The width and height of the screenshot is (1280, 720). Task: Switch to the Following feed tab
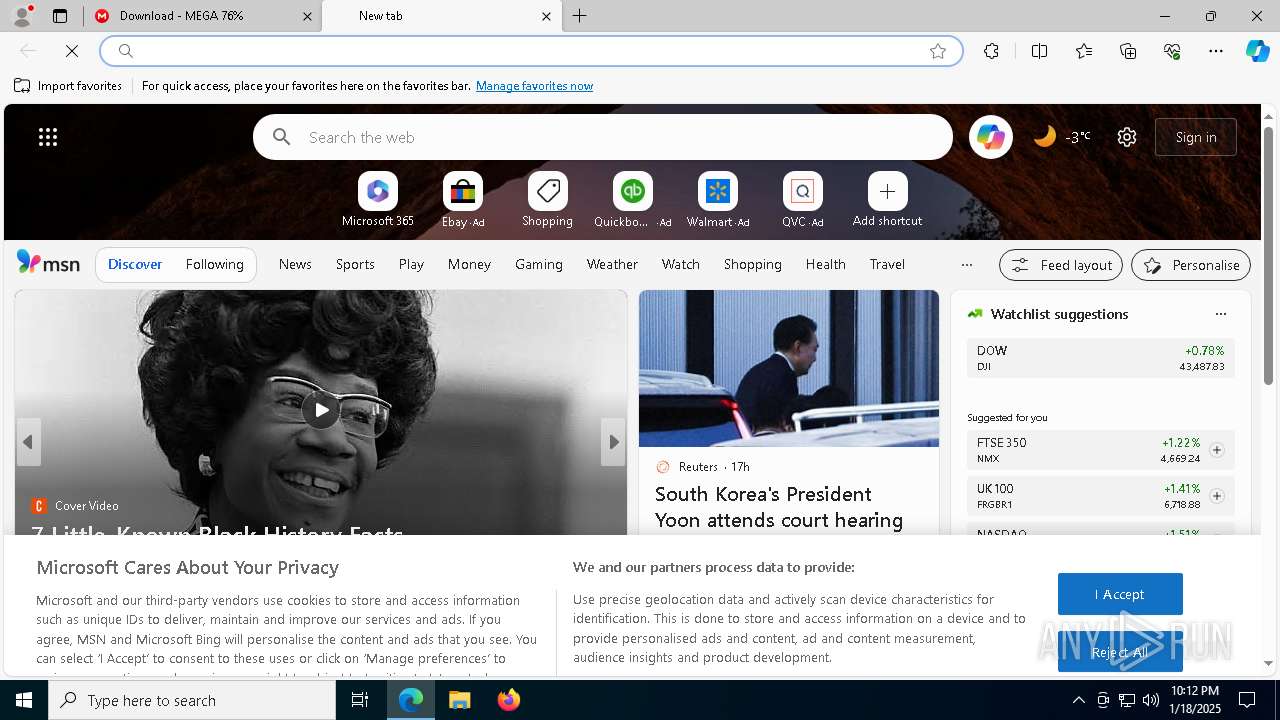[x=214, y=264]
